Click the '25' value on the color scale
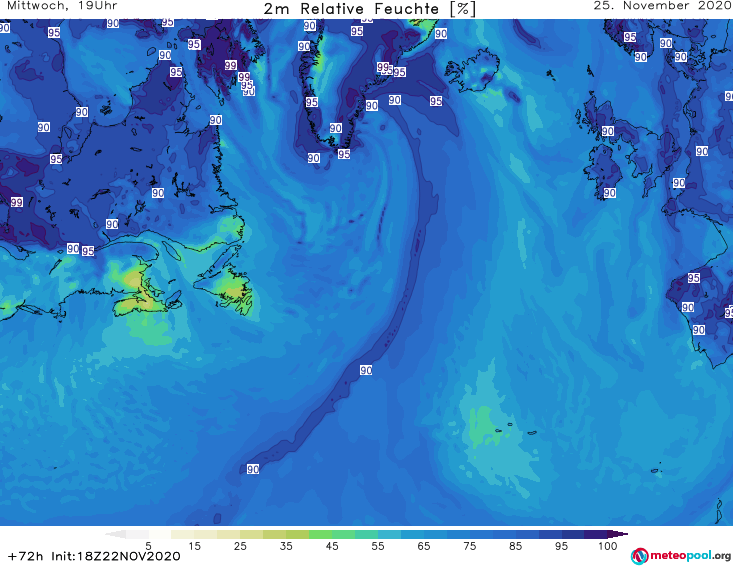 tap(240, 546)
